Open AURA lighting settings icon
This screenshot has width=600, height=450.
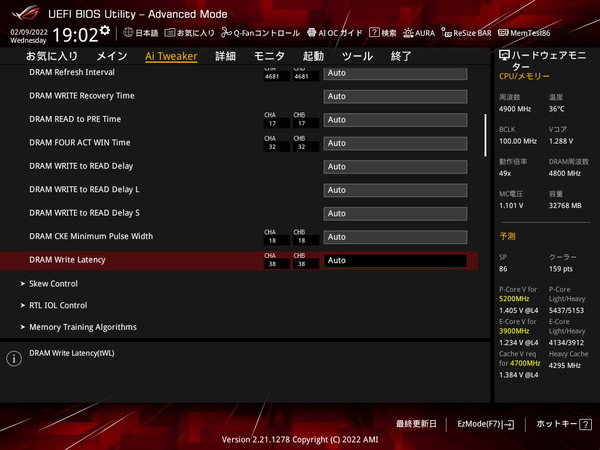[x=410, y=33]
